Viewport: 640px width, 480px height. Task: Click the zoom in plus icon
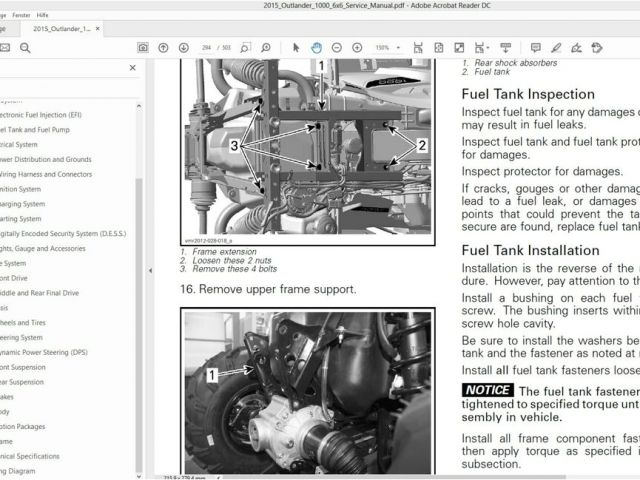pos(357,47)
